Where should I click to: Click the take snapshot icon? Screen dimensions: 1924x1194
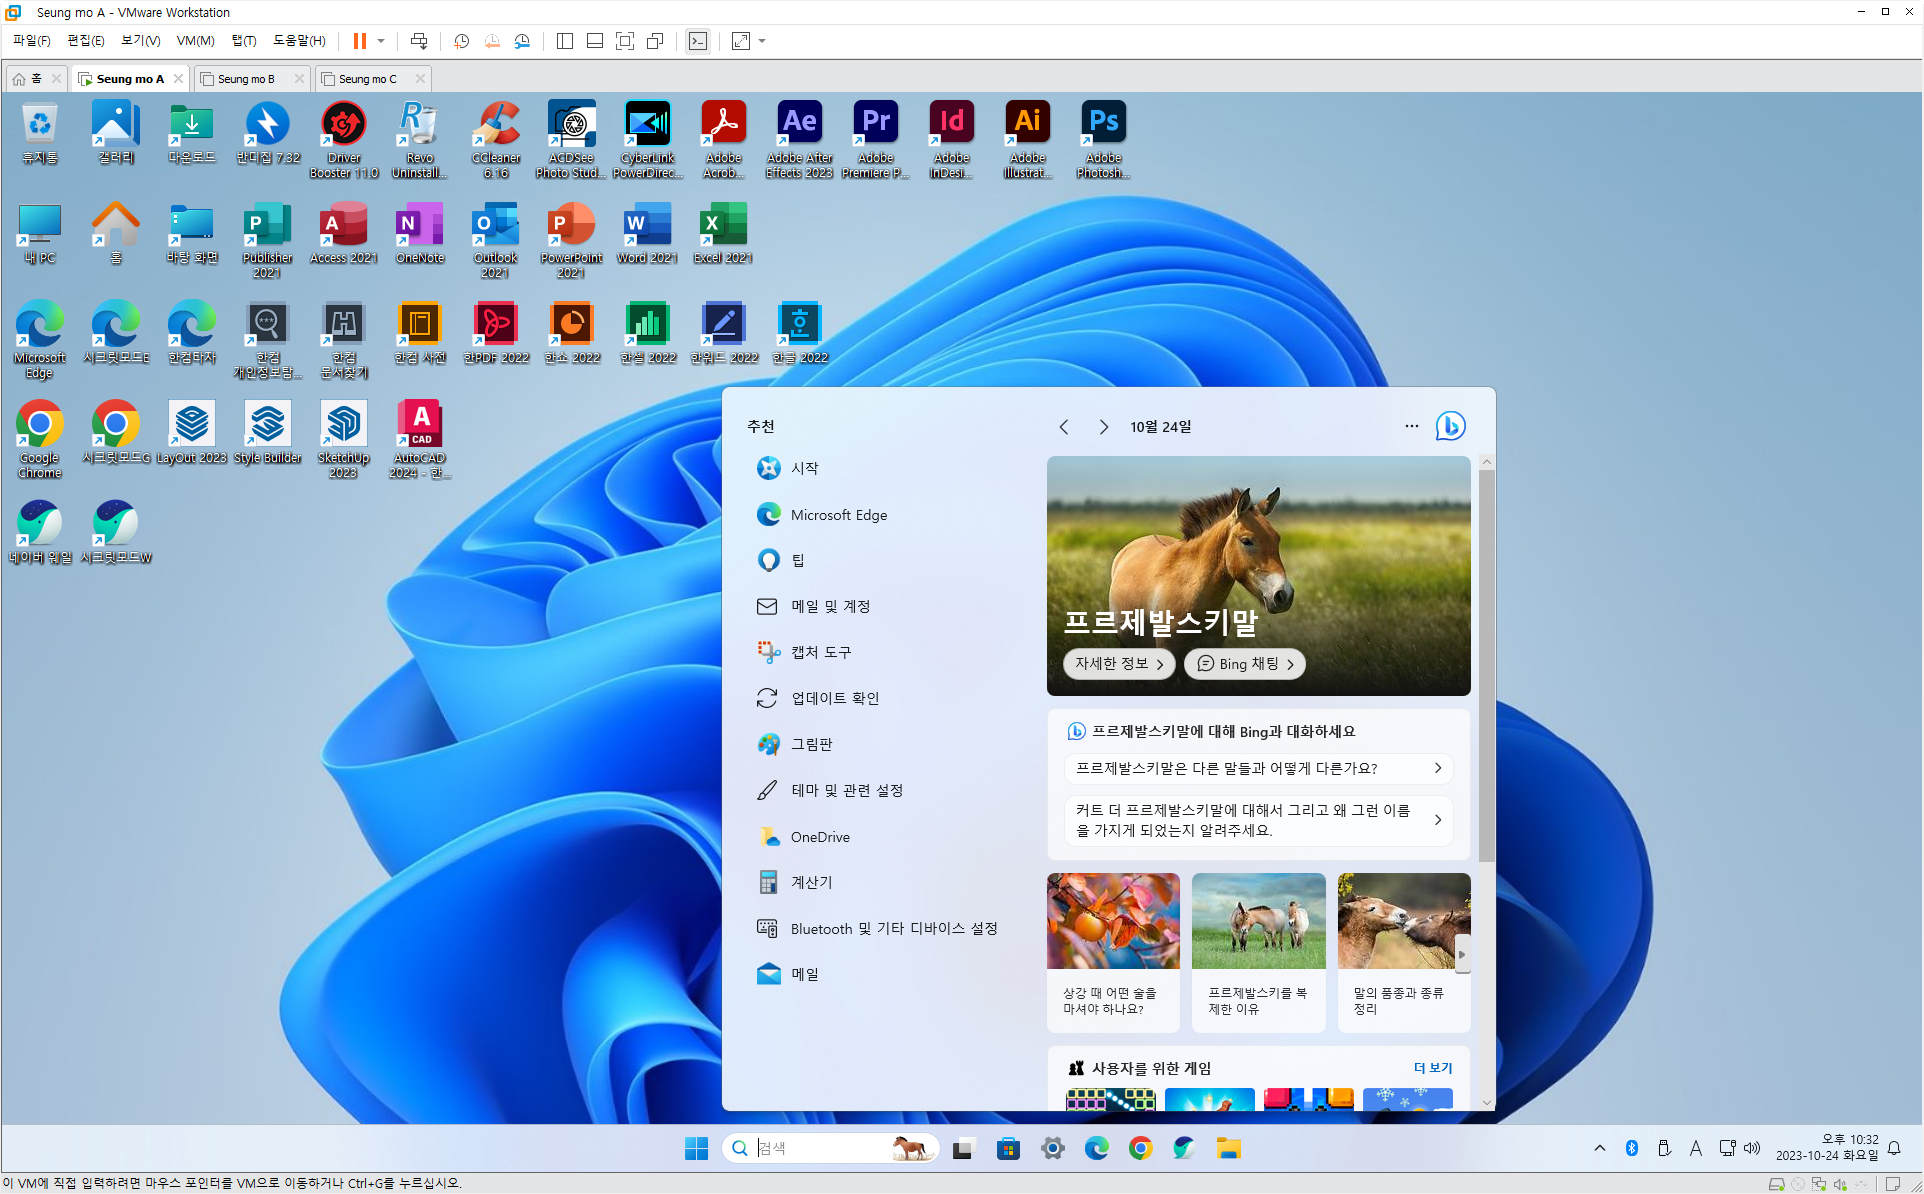pyautogui.click(x=462, y=41)
